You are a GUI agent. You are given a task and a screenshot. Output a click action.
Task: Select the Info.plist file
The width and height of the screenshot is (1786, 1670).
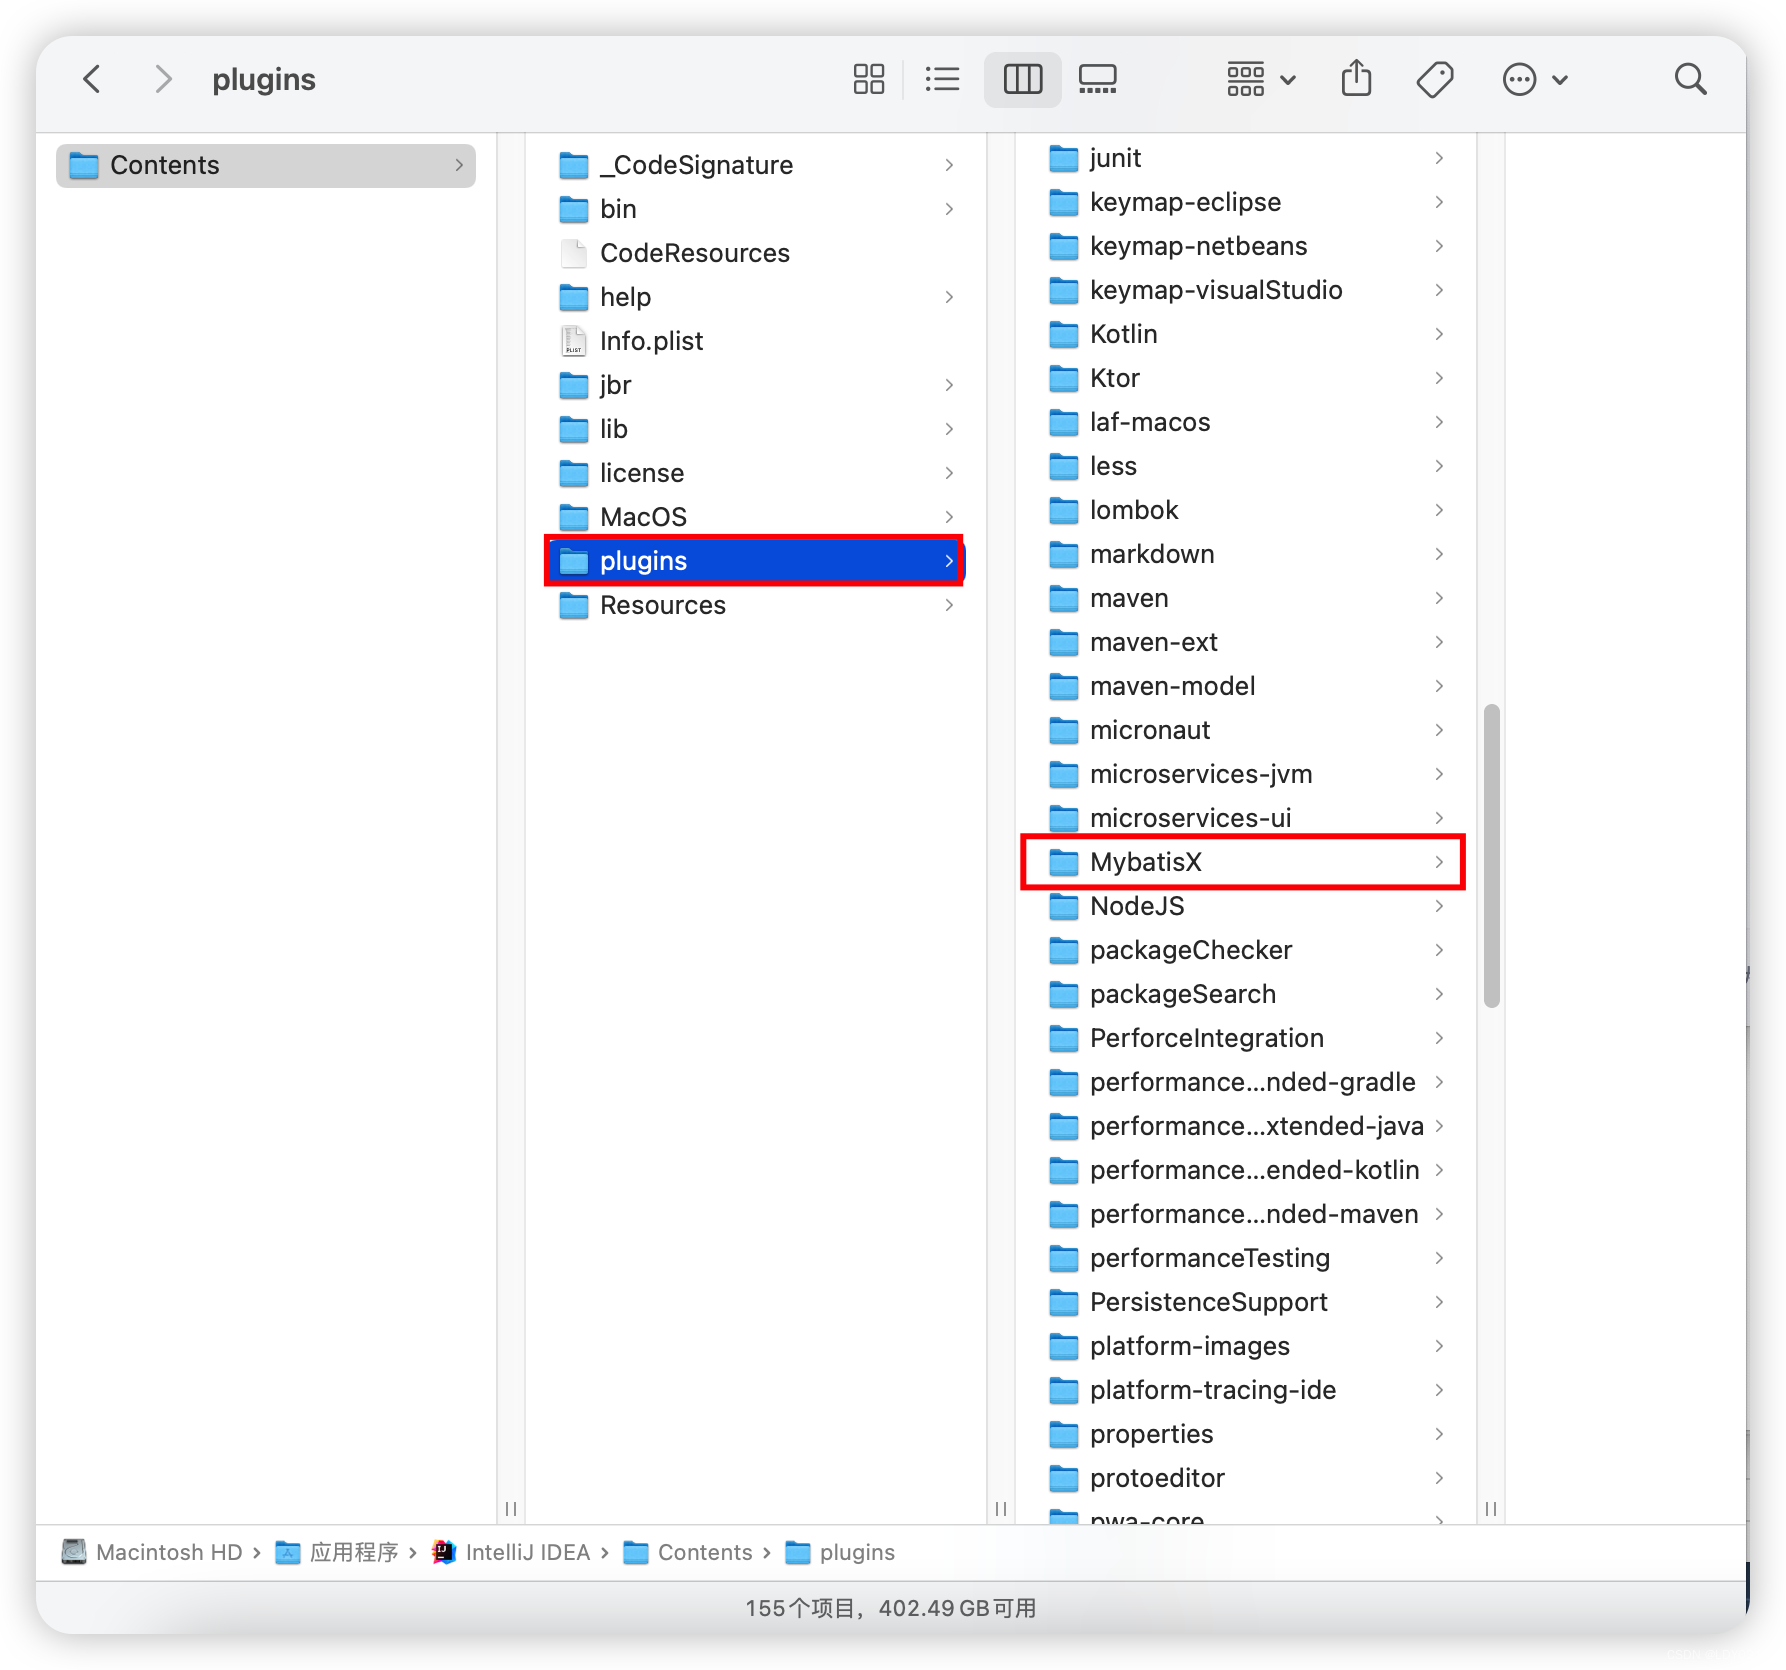click(x=756, y=341)
